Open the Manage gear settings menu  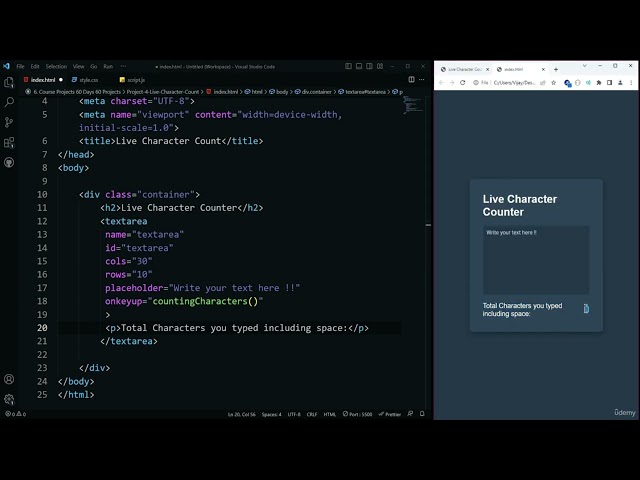point(9,399)
